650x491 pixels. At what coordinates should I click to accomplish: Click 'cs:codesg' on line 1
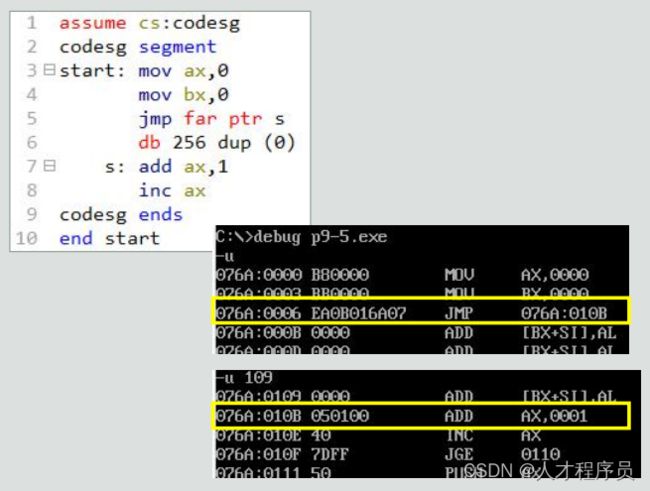point(189,24)
